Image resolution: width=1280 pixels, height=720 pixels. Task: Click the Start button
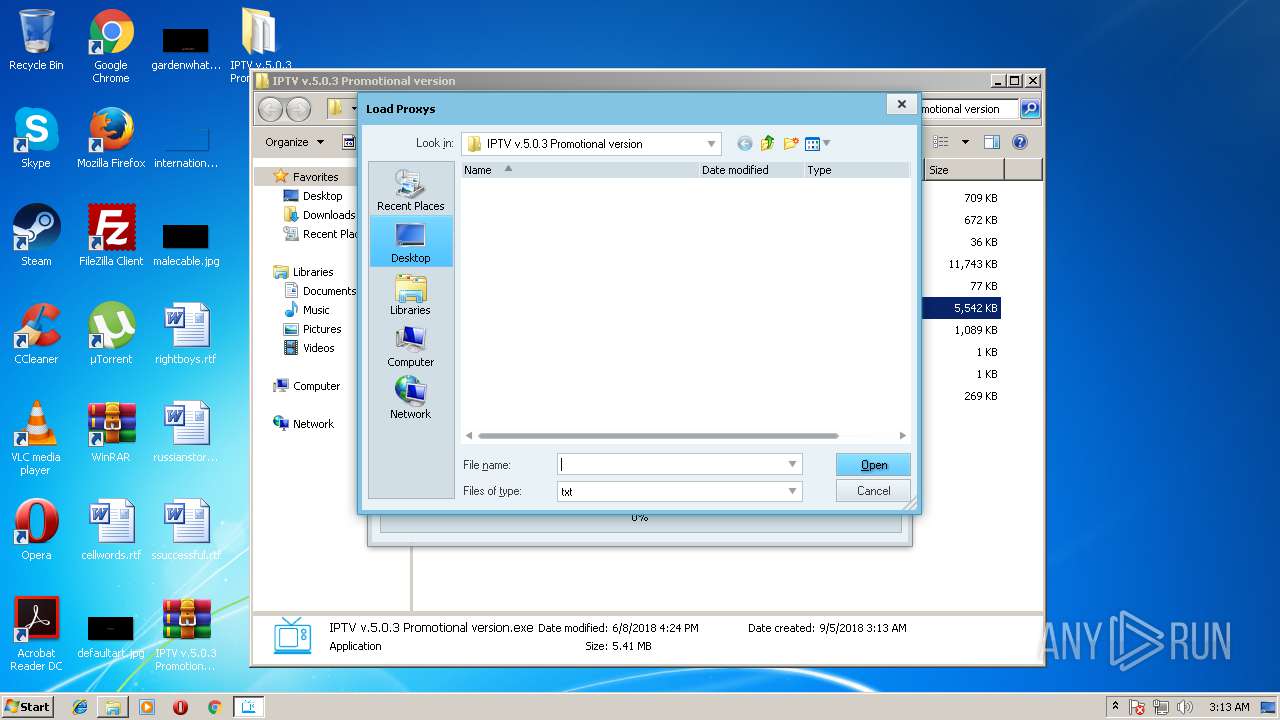pyautogui.click(x=28, y=706)
